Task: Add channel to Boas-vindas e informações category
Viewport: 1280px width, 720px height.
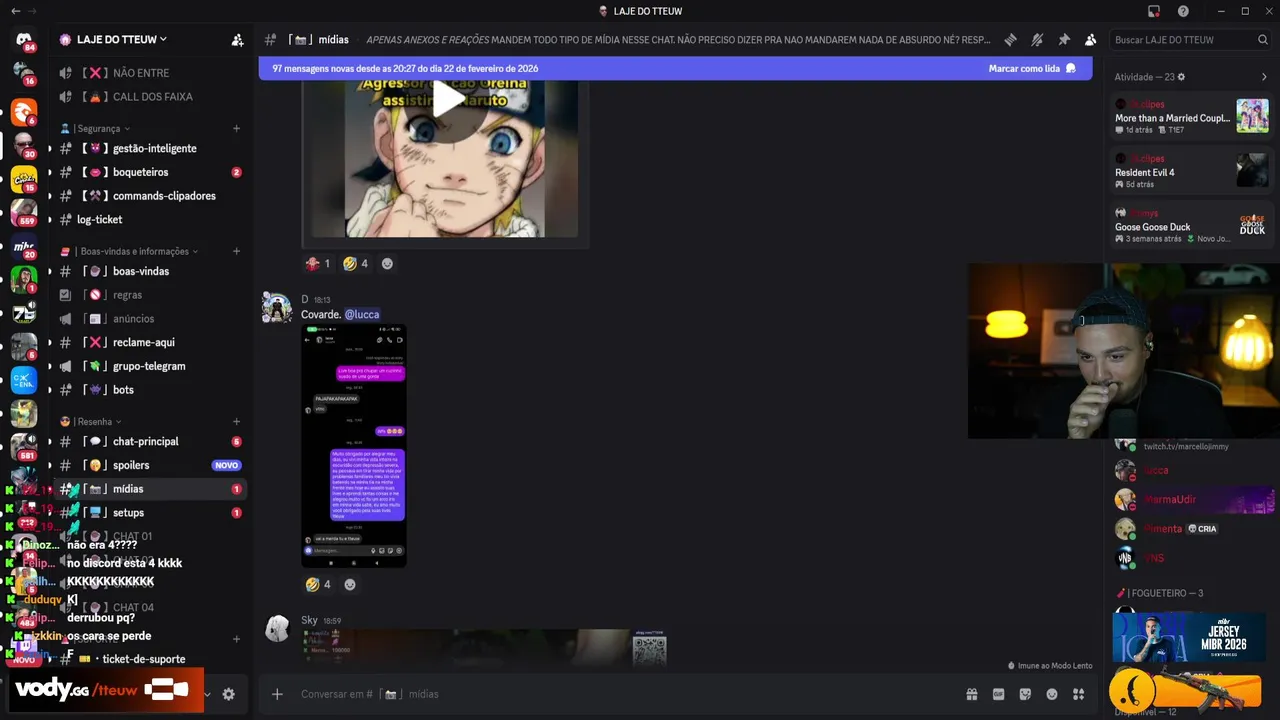Action: (x=237, y=251)
